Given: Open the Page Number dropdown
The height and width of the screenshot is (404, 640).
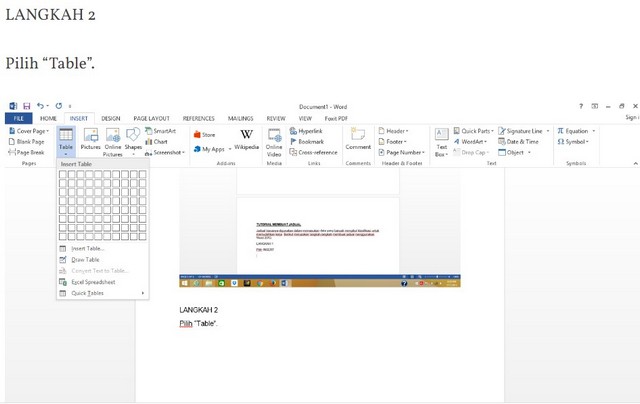Looking at the screenshot, I should (404, 152).
